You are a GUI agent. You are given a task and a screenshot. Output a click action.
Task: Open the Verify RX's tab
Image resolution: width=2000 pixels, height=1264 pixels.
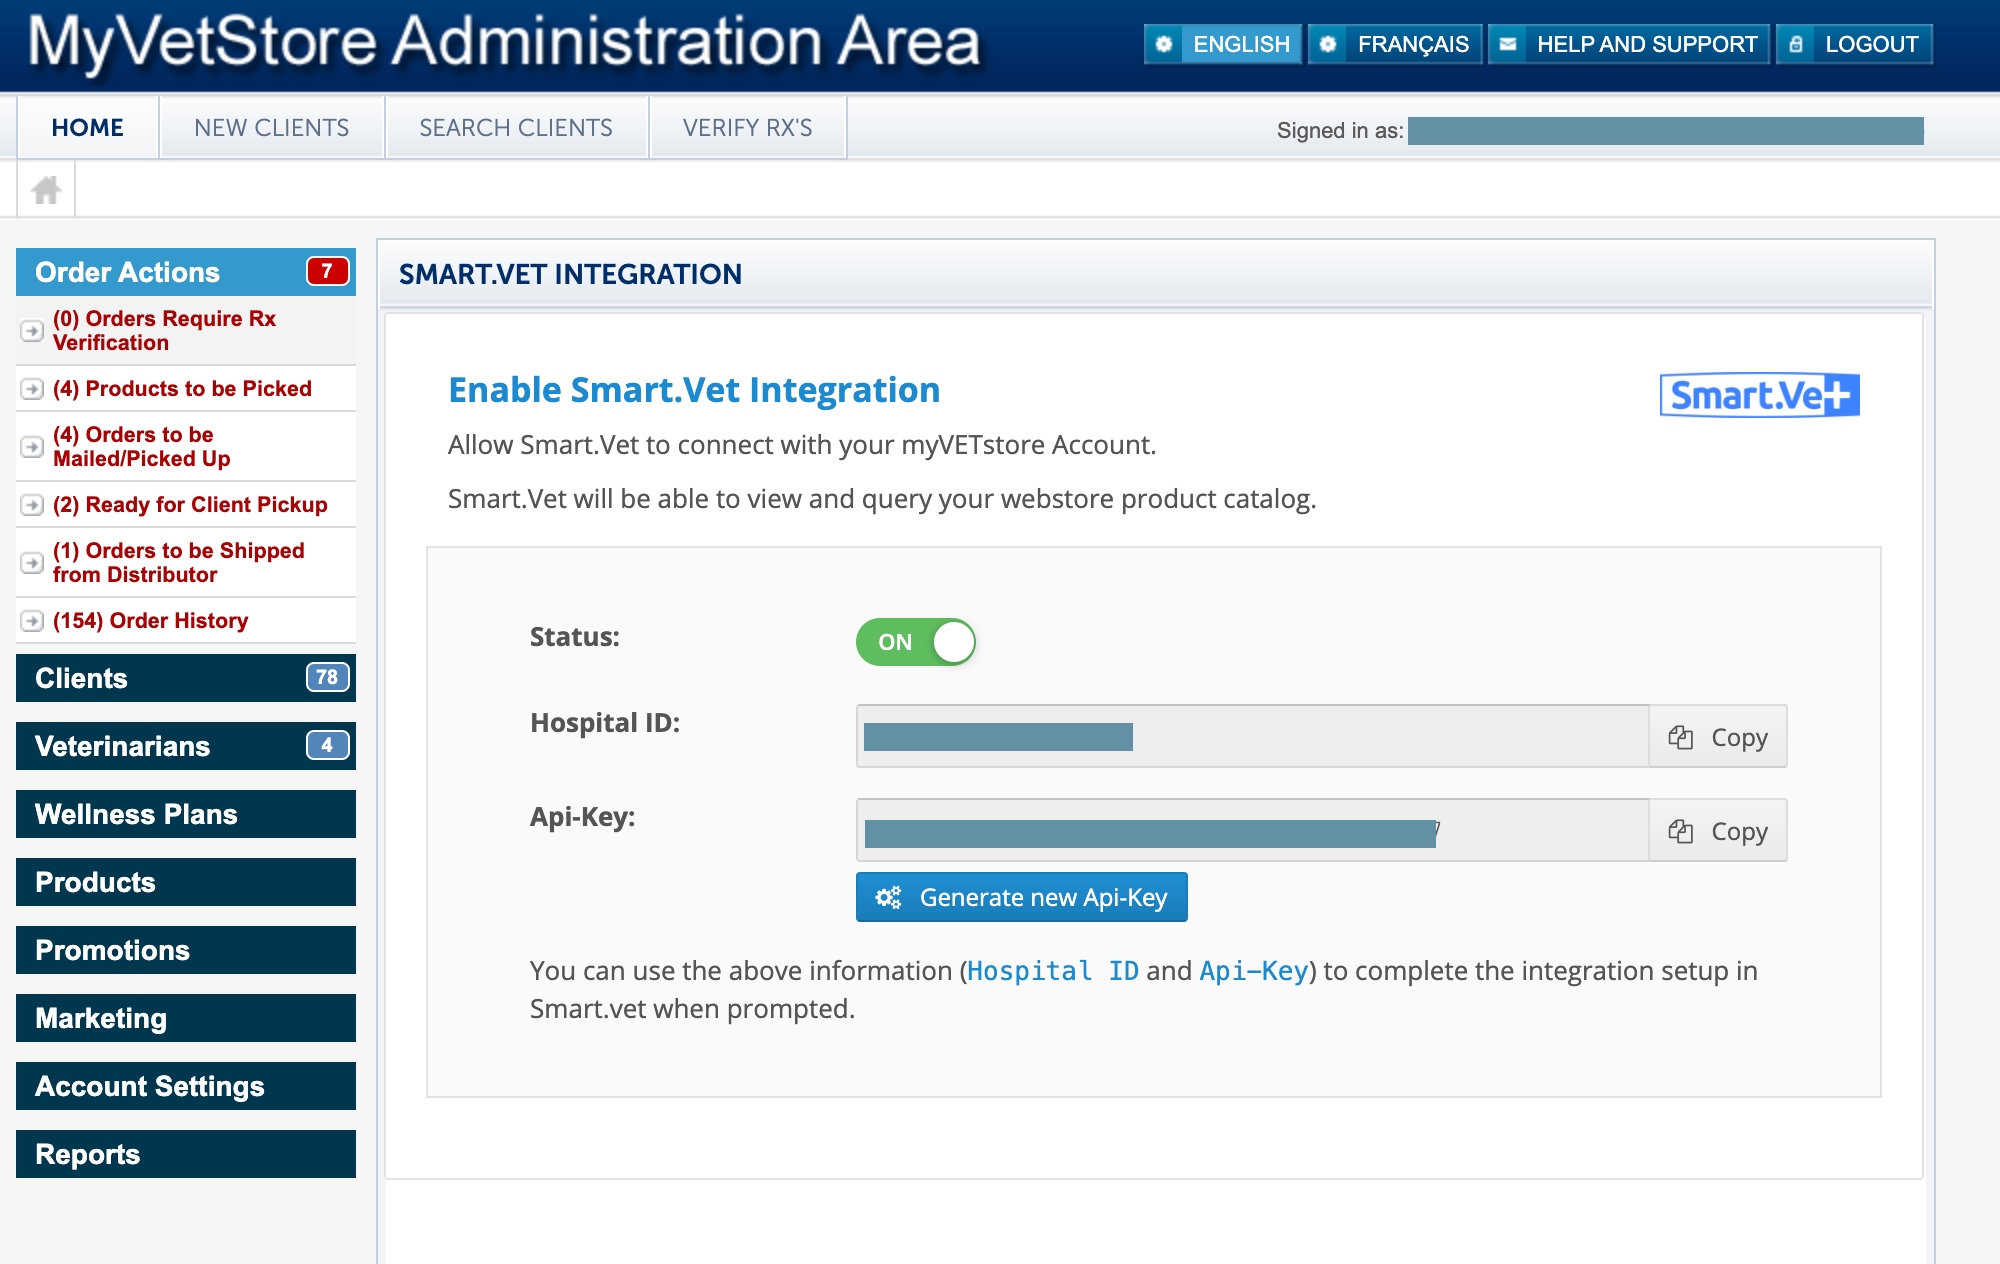(x=747, y=128)
